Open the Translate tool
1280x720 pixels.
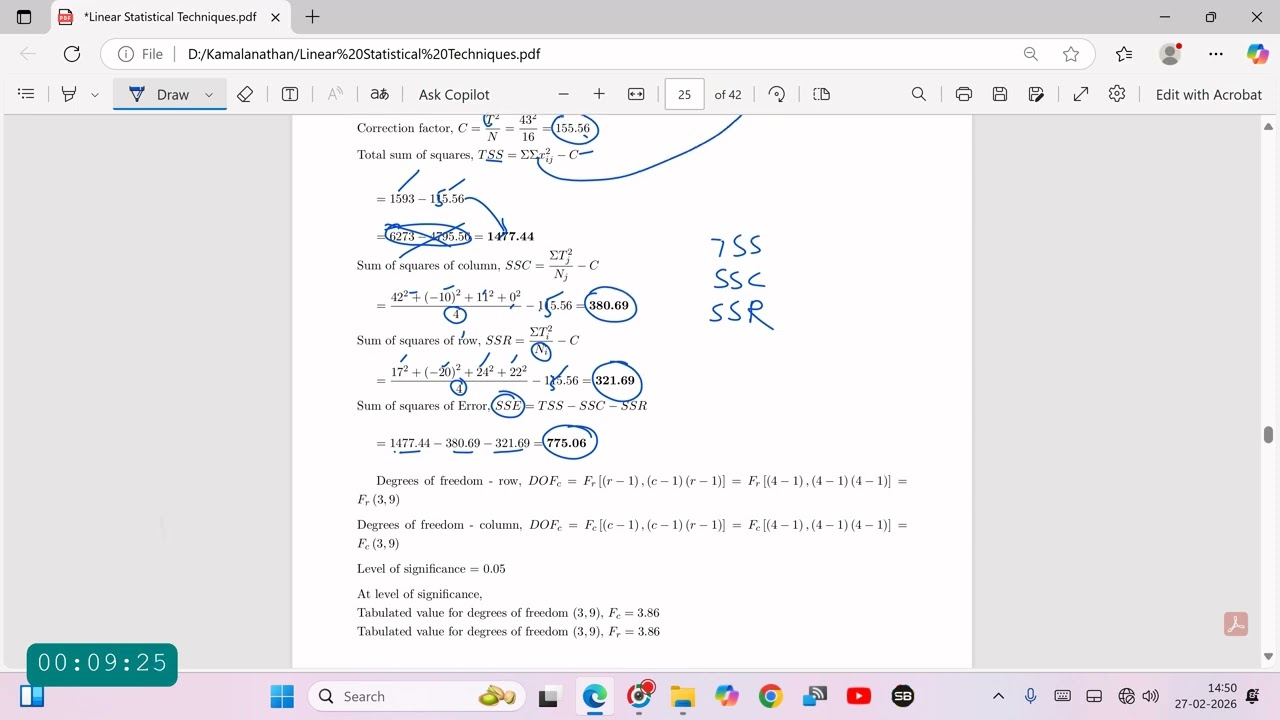pyautogui.click(x=380, y=94)
